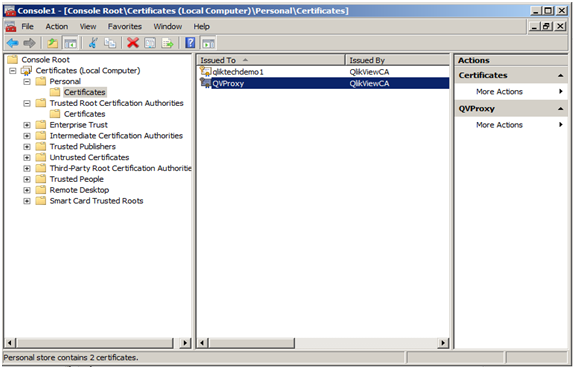
Task: Click the Certificates (Local Computer) snap-in icon
Action: (26, 70)
